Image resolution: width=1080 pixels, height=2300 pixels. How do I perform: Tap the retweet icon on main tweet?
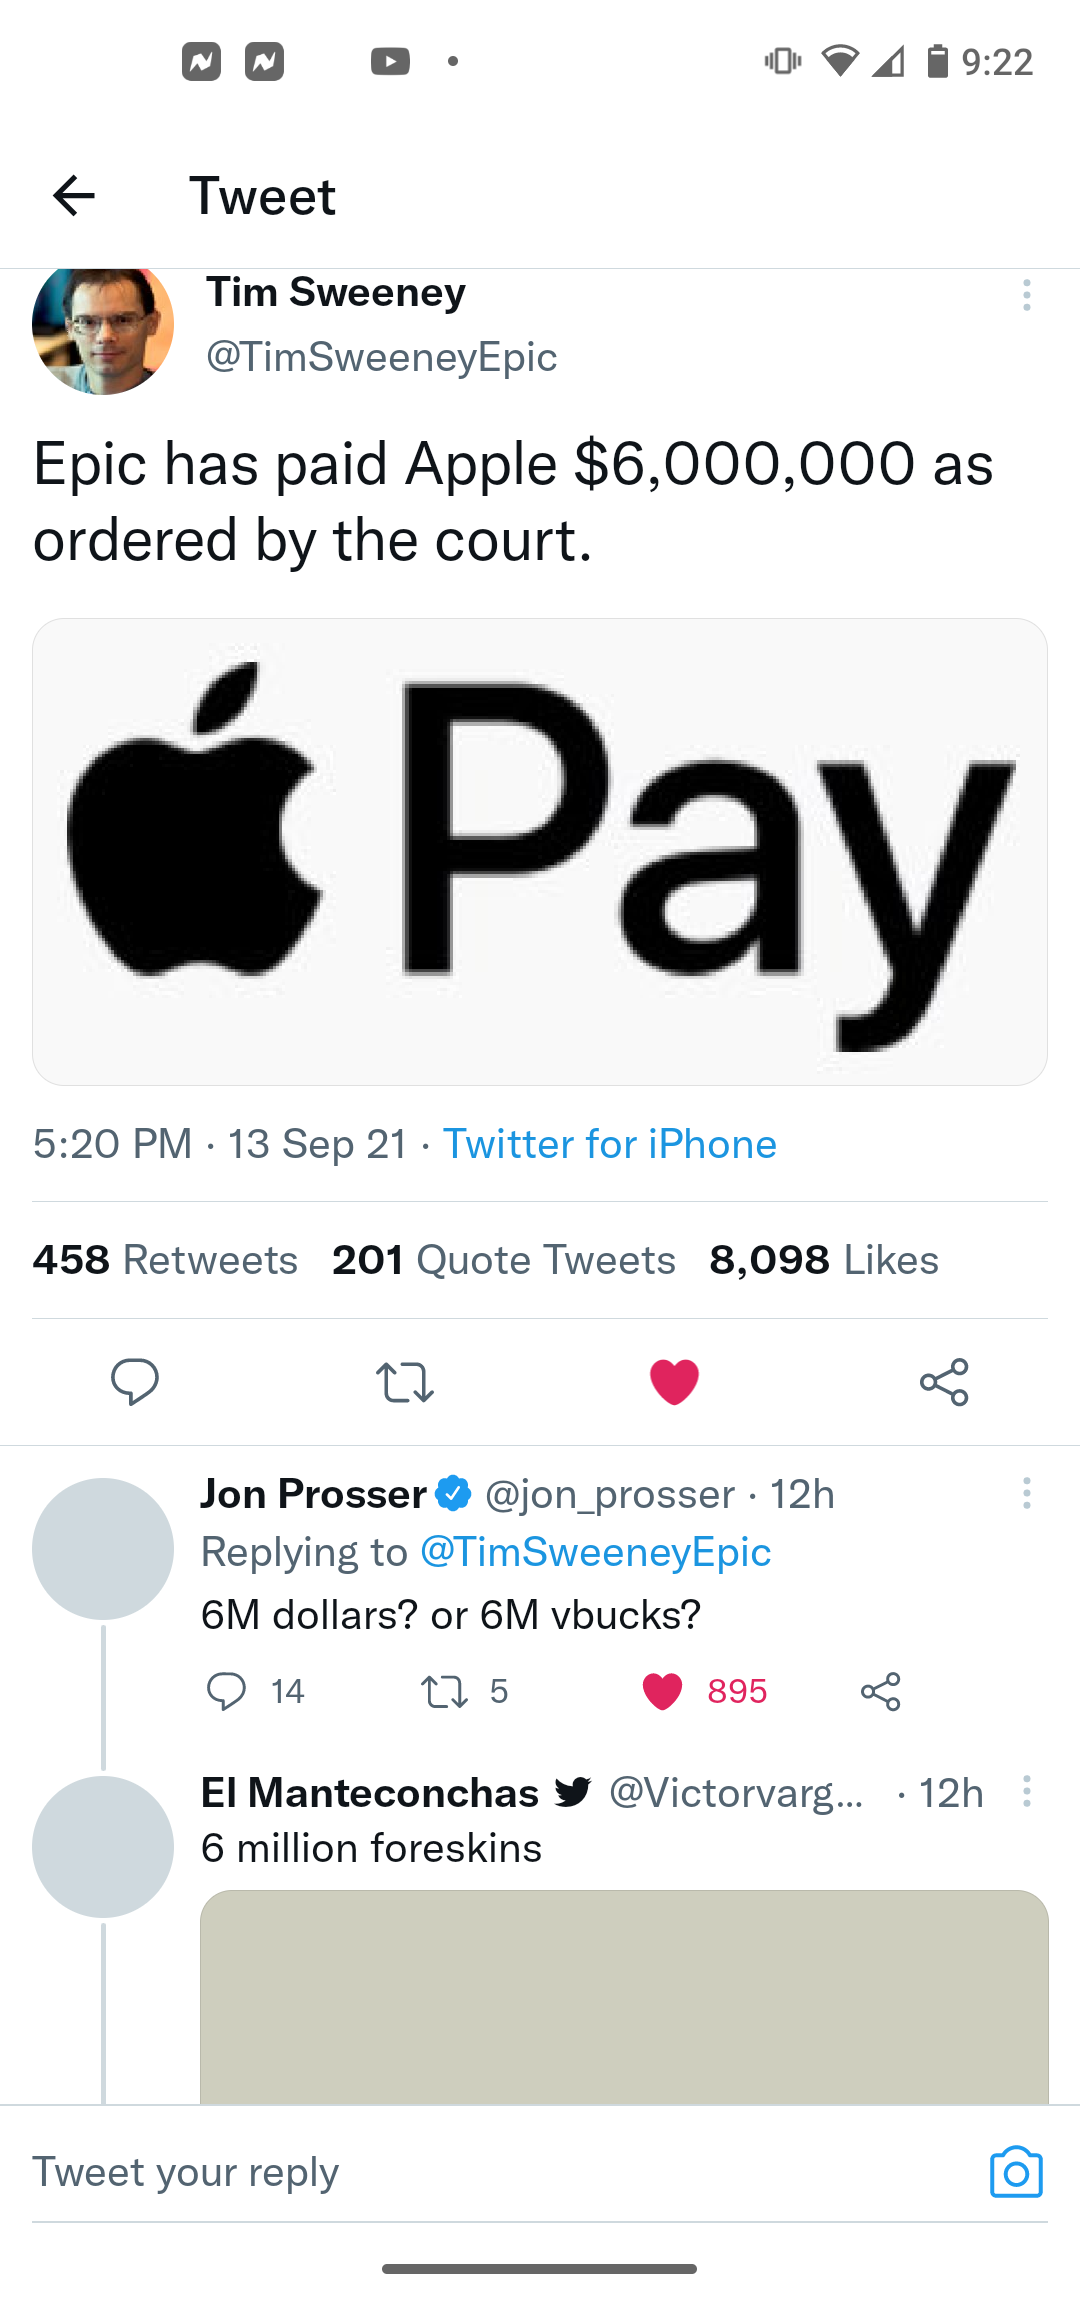[404, 1382]
